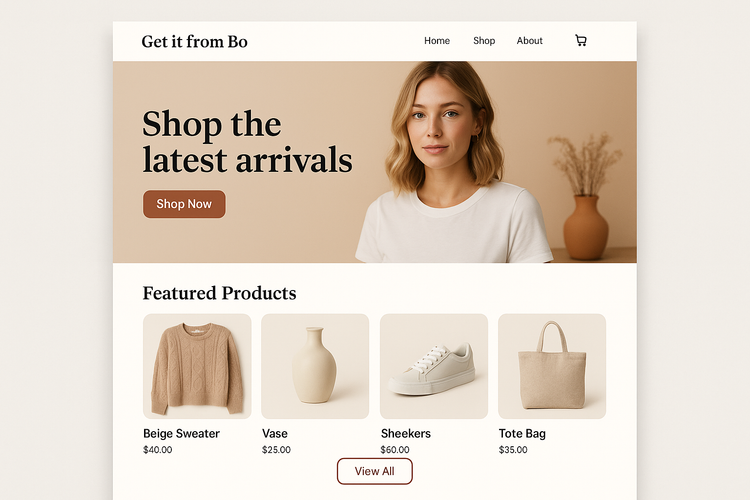Visit the About page link
This screenshot has height=500, width=750.
(x=529, y=41)
